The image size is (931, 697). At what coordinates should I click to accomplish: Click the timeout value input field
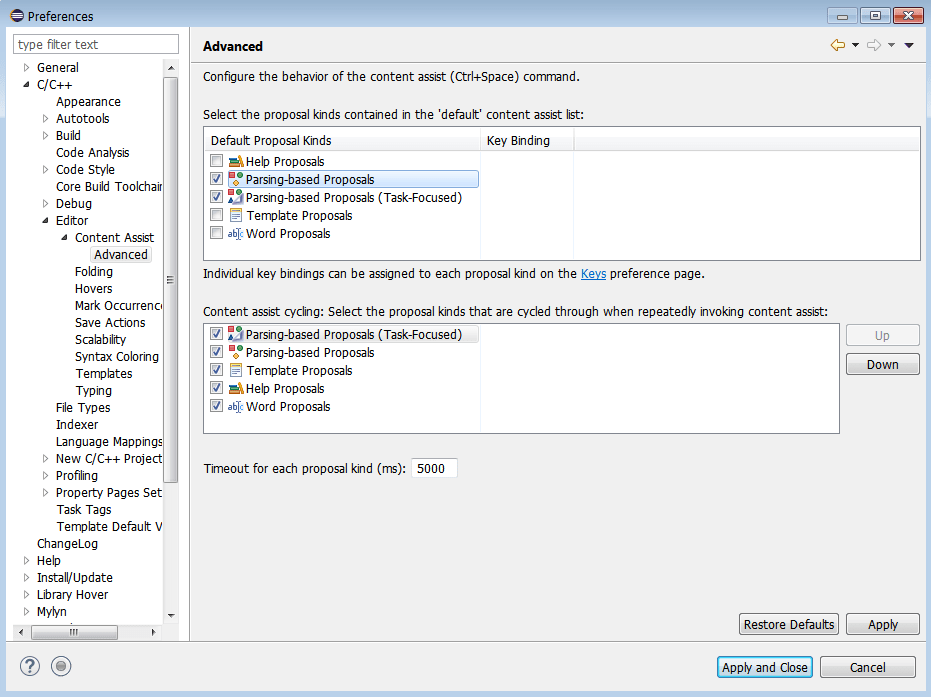click(434, 467)
